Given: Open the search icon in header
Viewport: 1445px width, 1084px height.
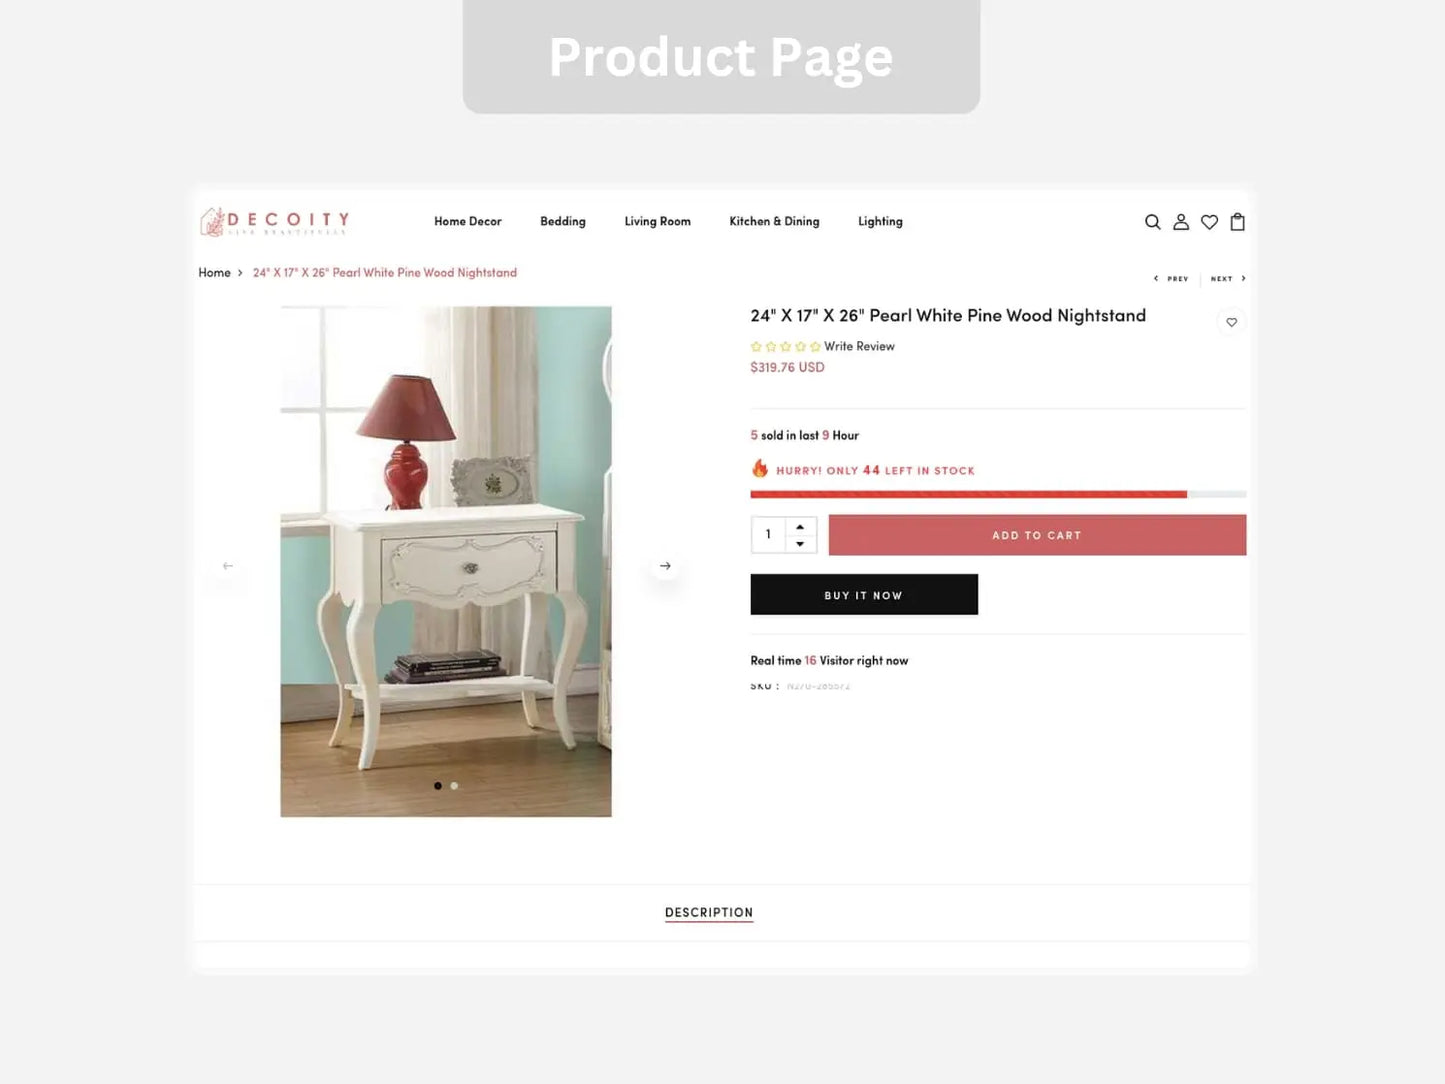Looking at the screenshot, I should coord(1152,222).
